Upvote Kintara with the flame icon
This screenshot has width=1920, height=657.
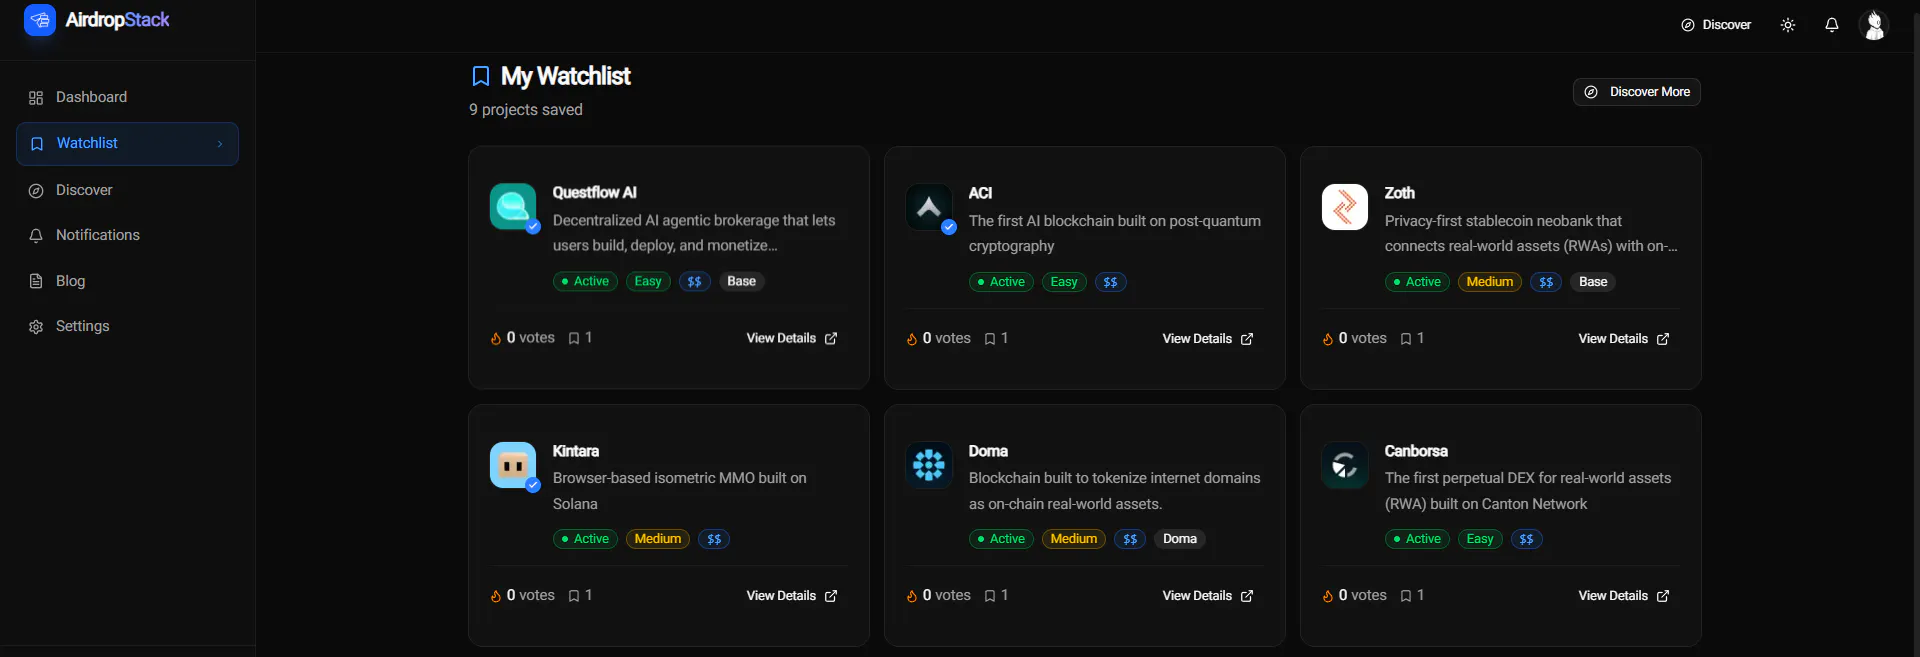click(496, 596)
